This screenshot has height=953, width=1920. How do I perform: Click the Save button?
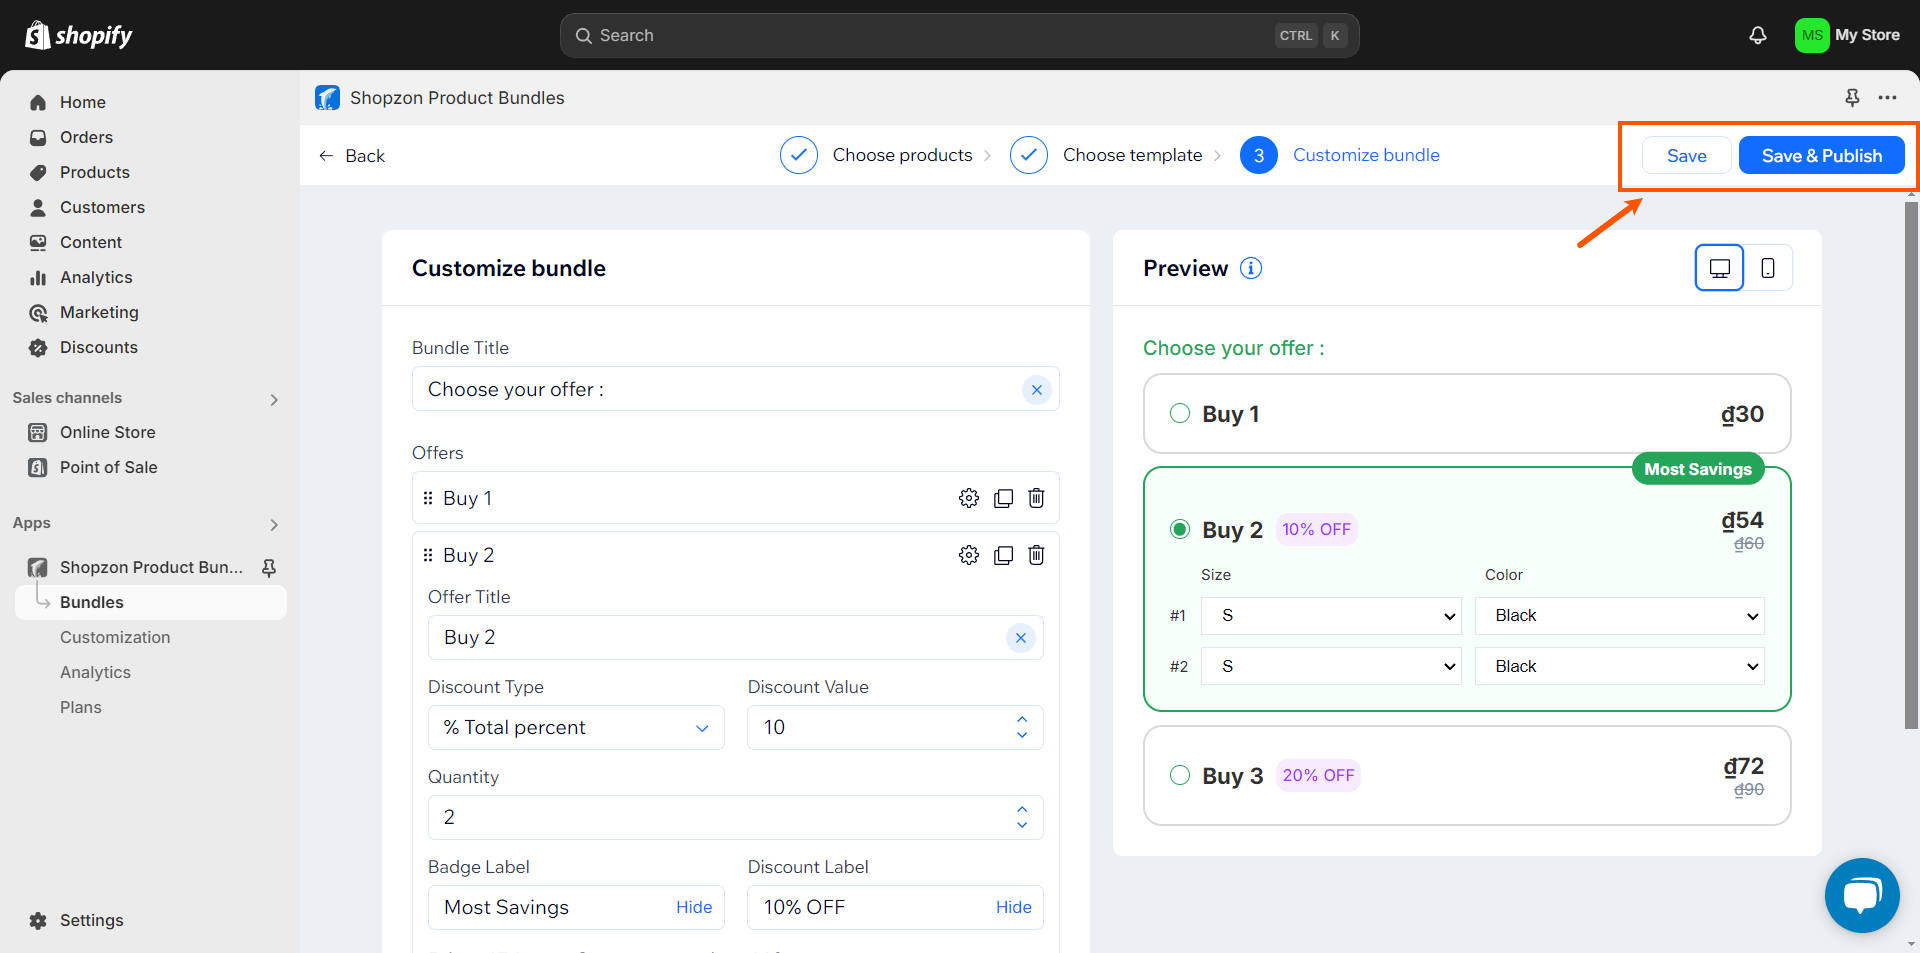[1686, 155]
